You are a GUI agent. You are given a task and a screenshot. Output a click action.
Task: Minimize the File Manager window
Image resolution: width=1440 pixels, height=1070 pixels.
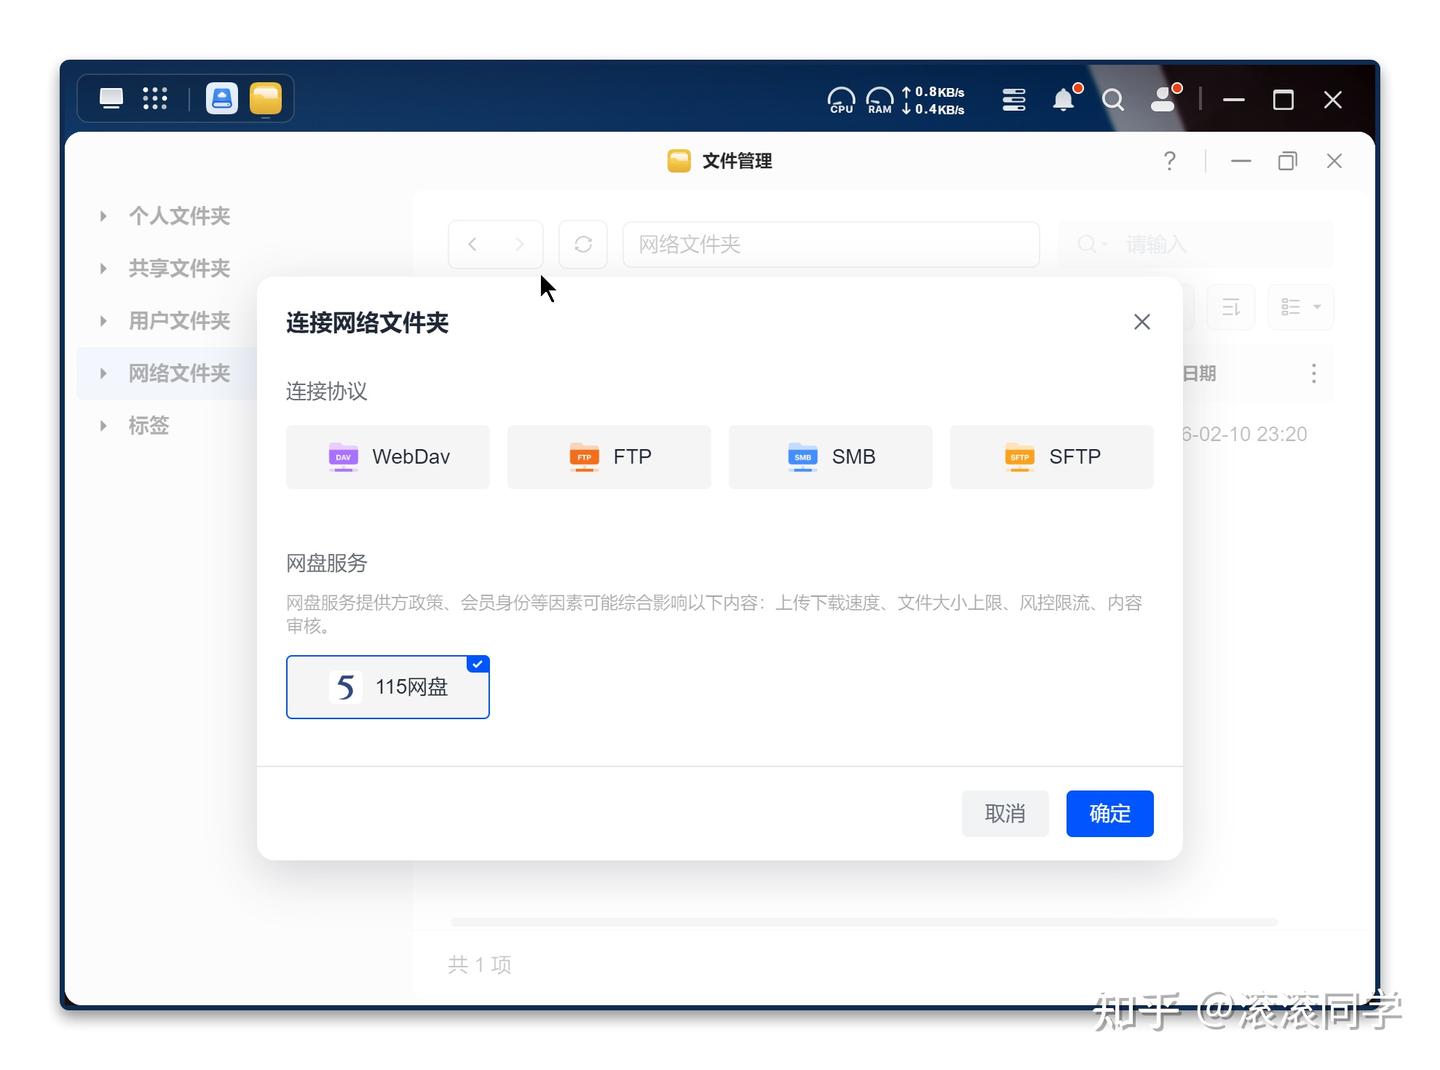click(1241, 161)
